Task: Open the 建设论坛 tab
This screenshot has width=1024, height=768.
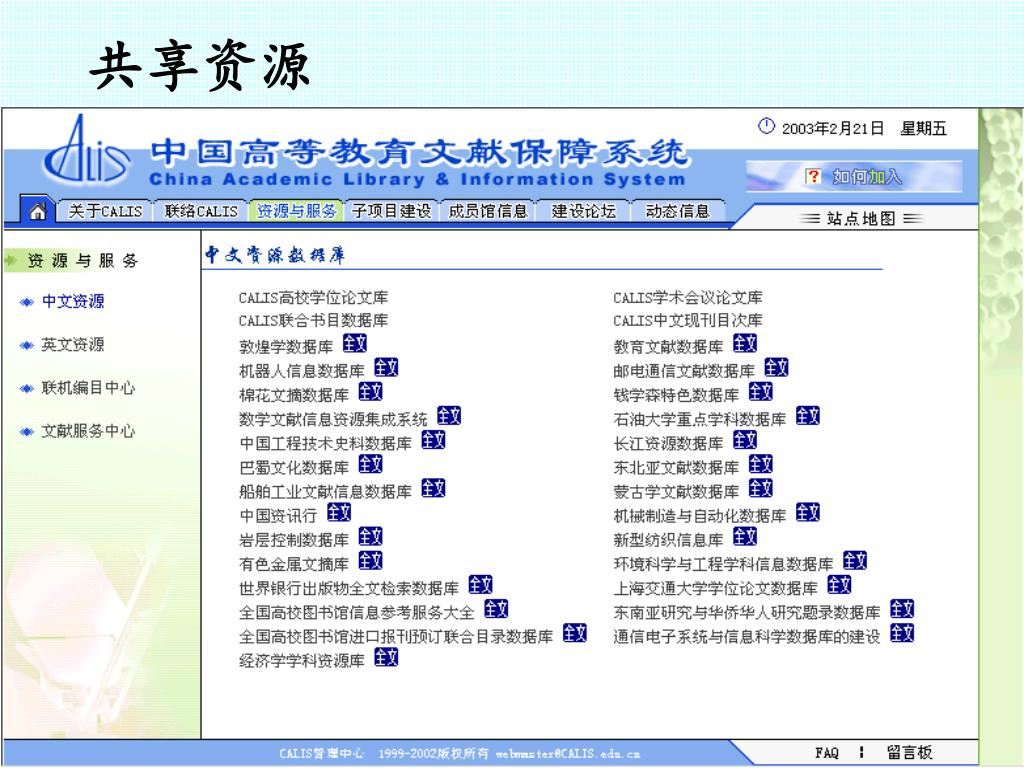Action: pyautogui.click(x=583, y=211)
